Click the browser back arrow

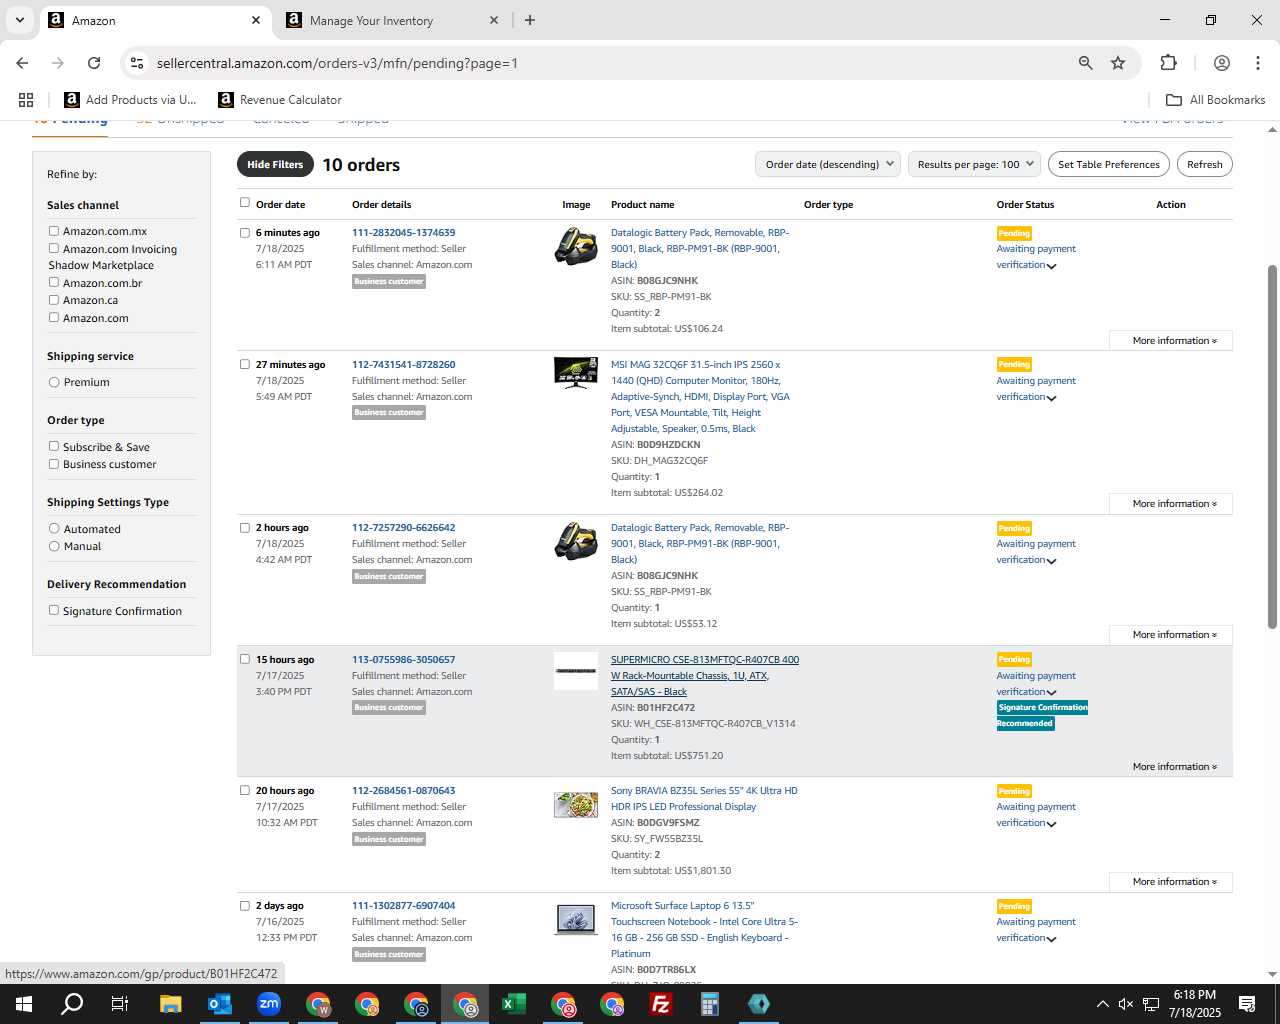pos(22,63)
